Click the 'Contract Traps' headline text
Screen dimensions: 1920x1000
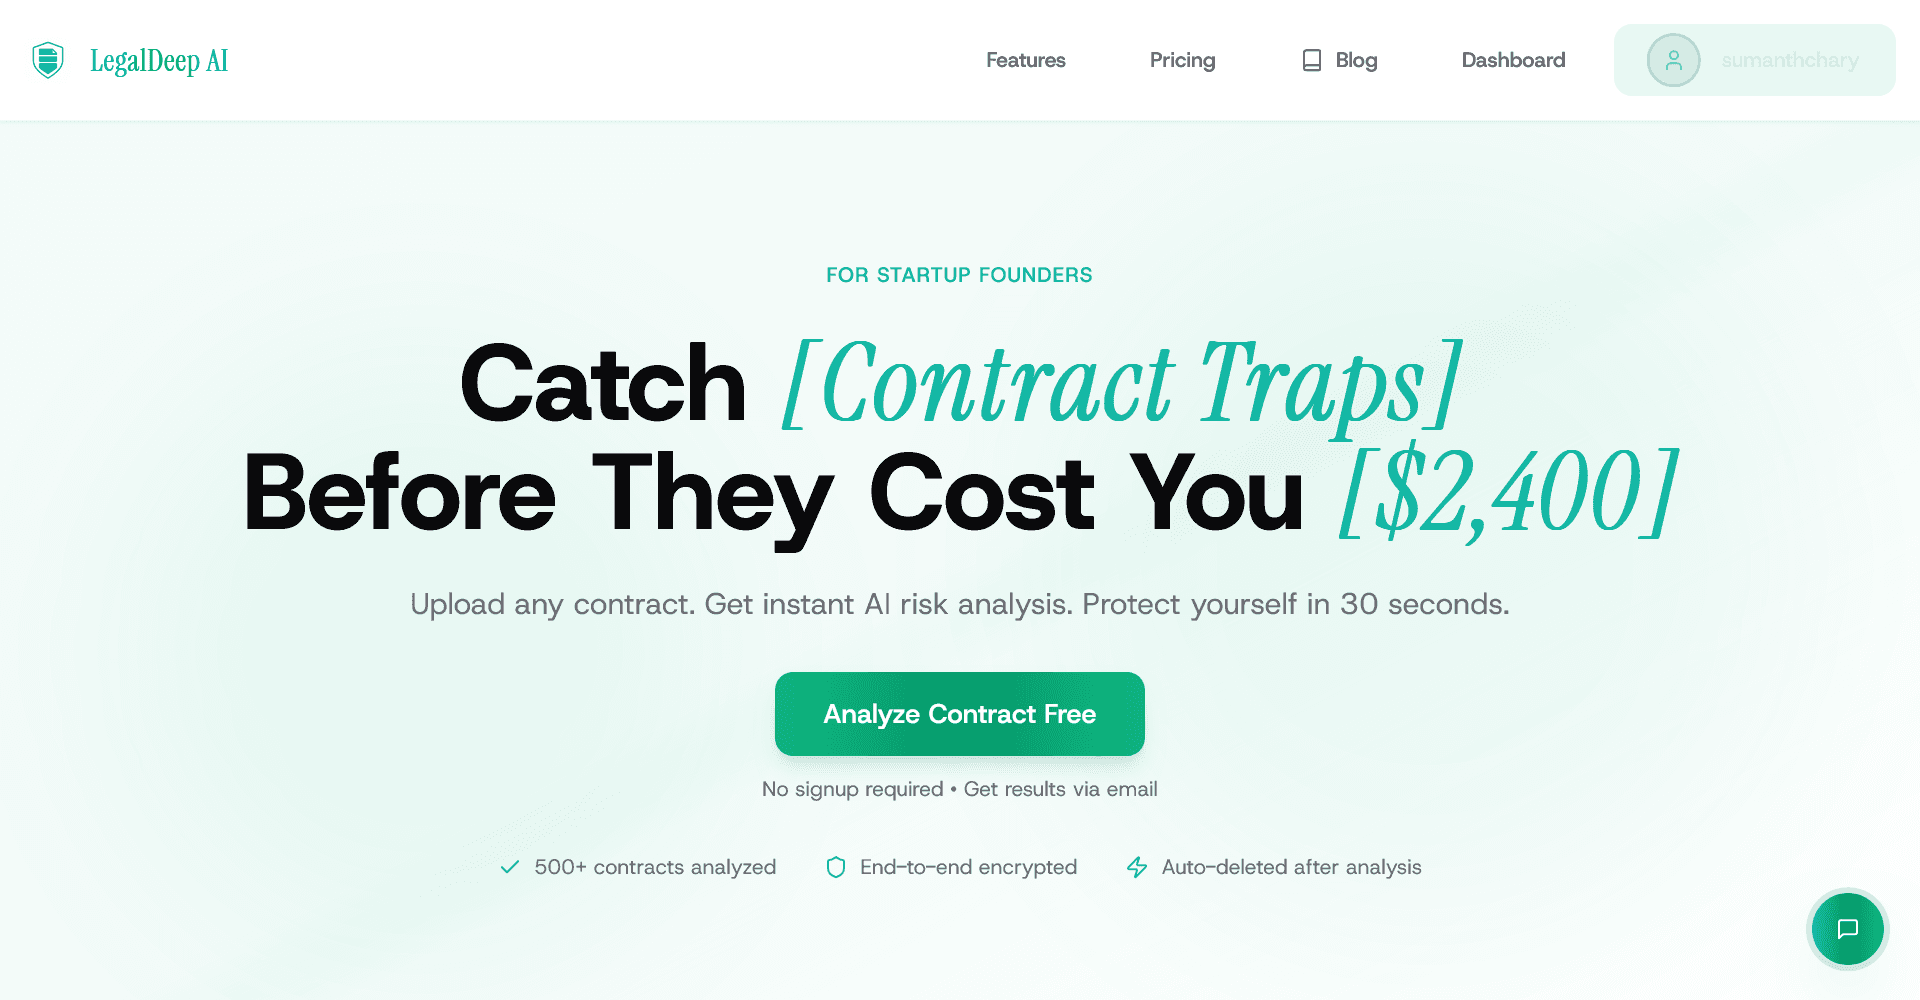point(1121,385)
